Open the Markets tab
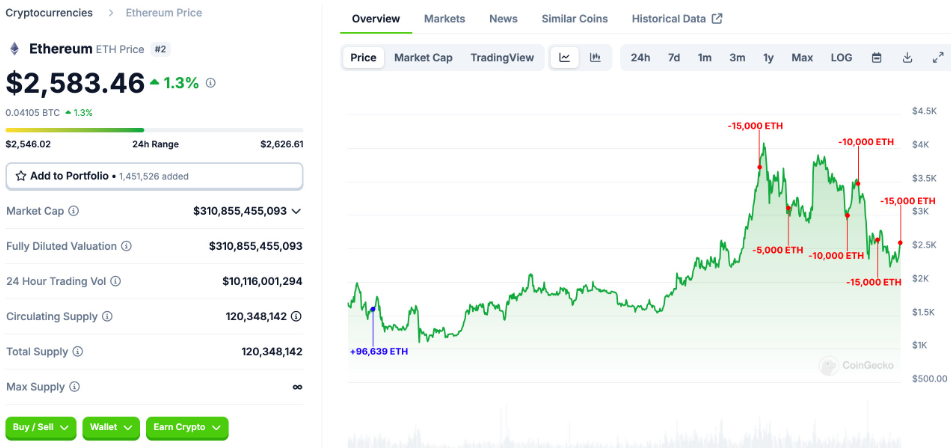Viewport: 951px width, 448px height. point(445,19)
